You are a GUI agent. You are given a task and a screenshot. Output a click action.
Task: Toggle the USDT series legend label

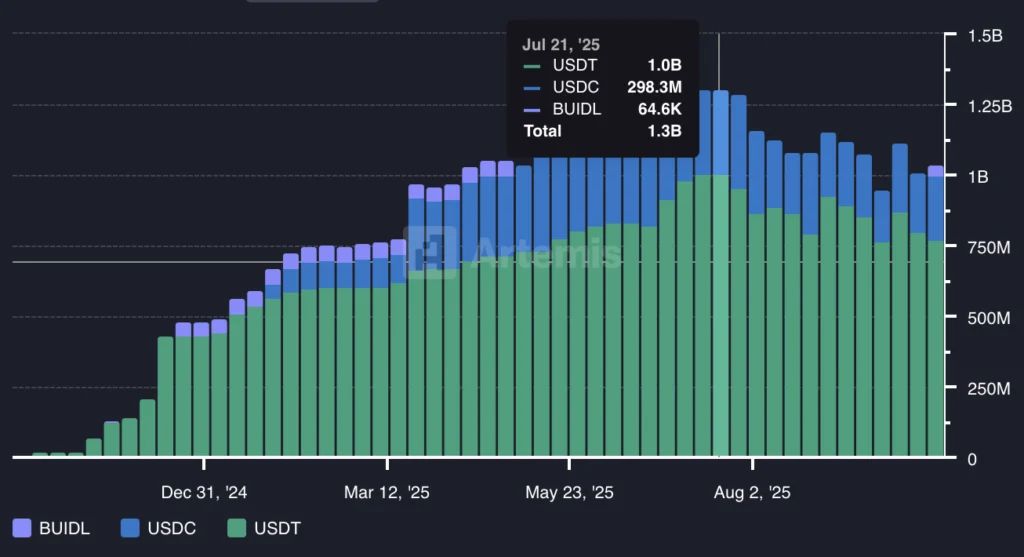(278, 528)
